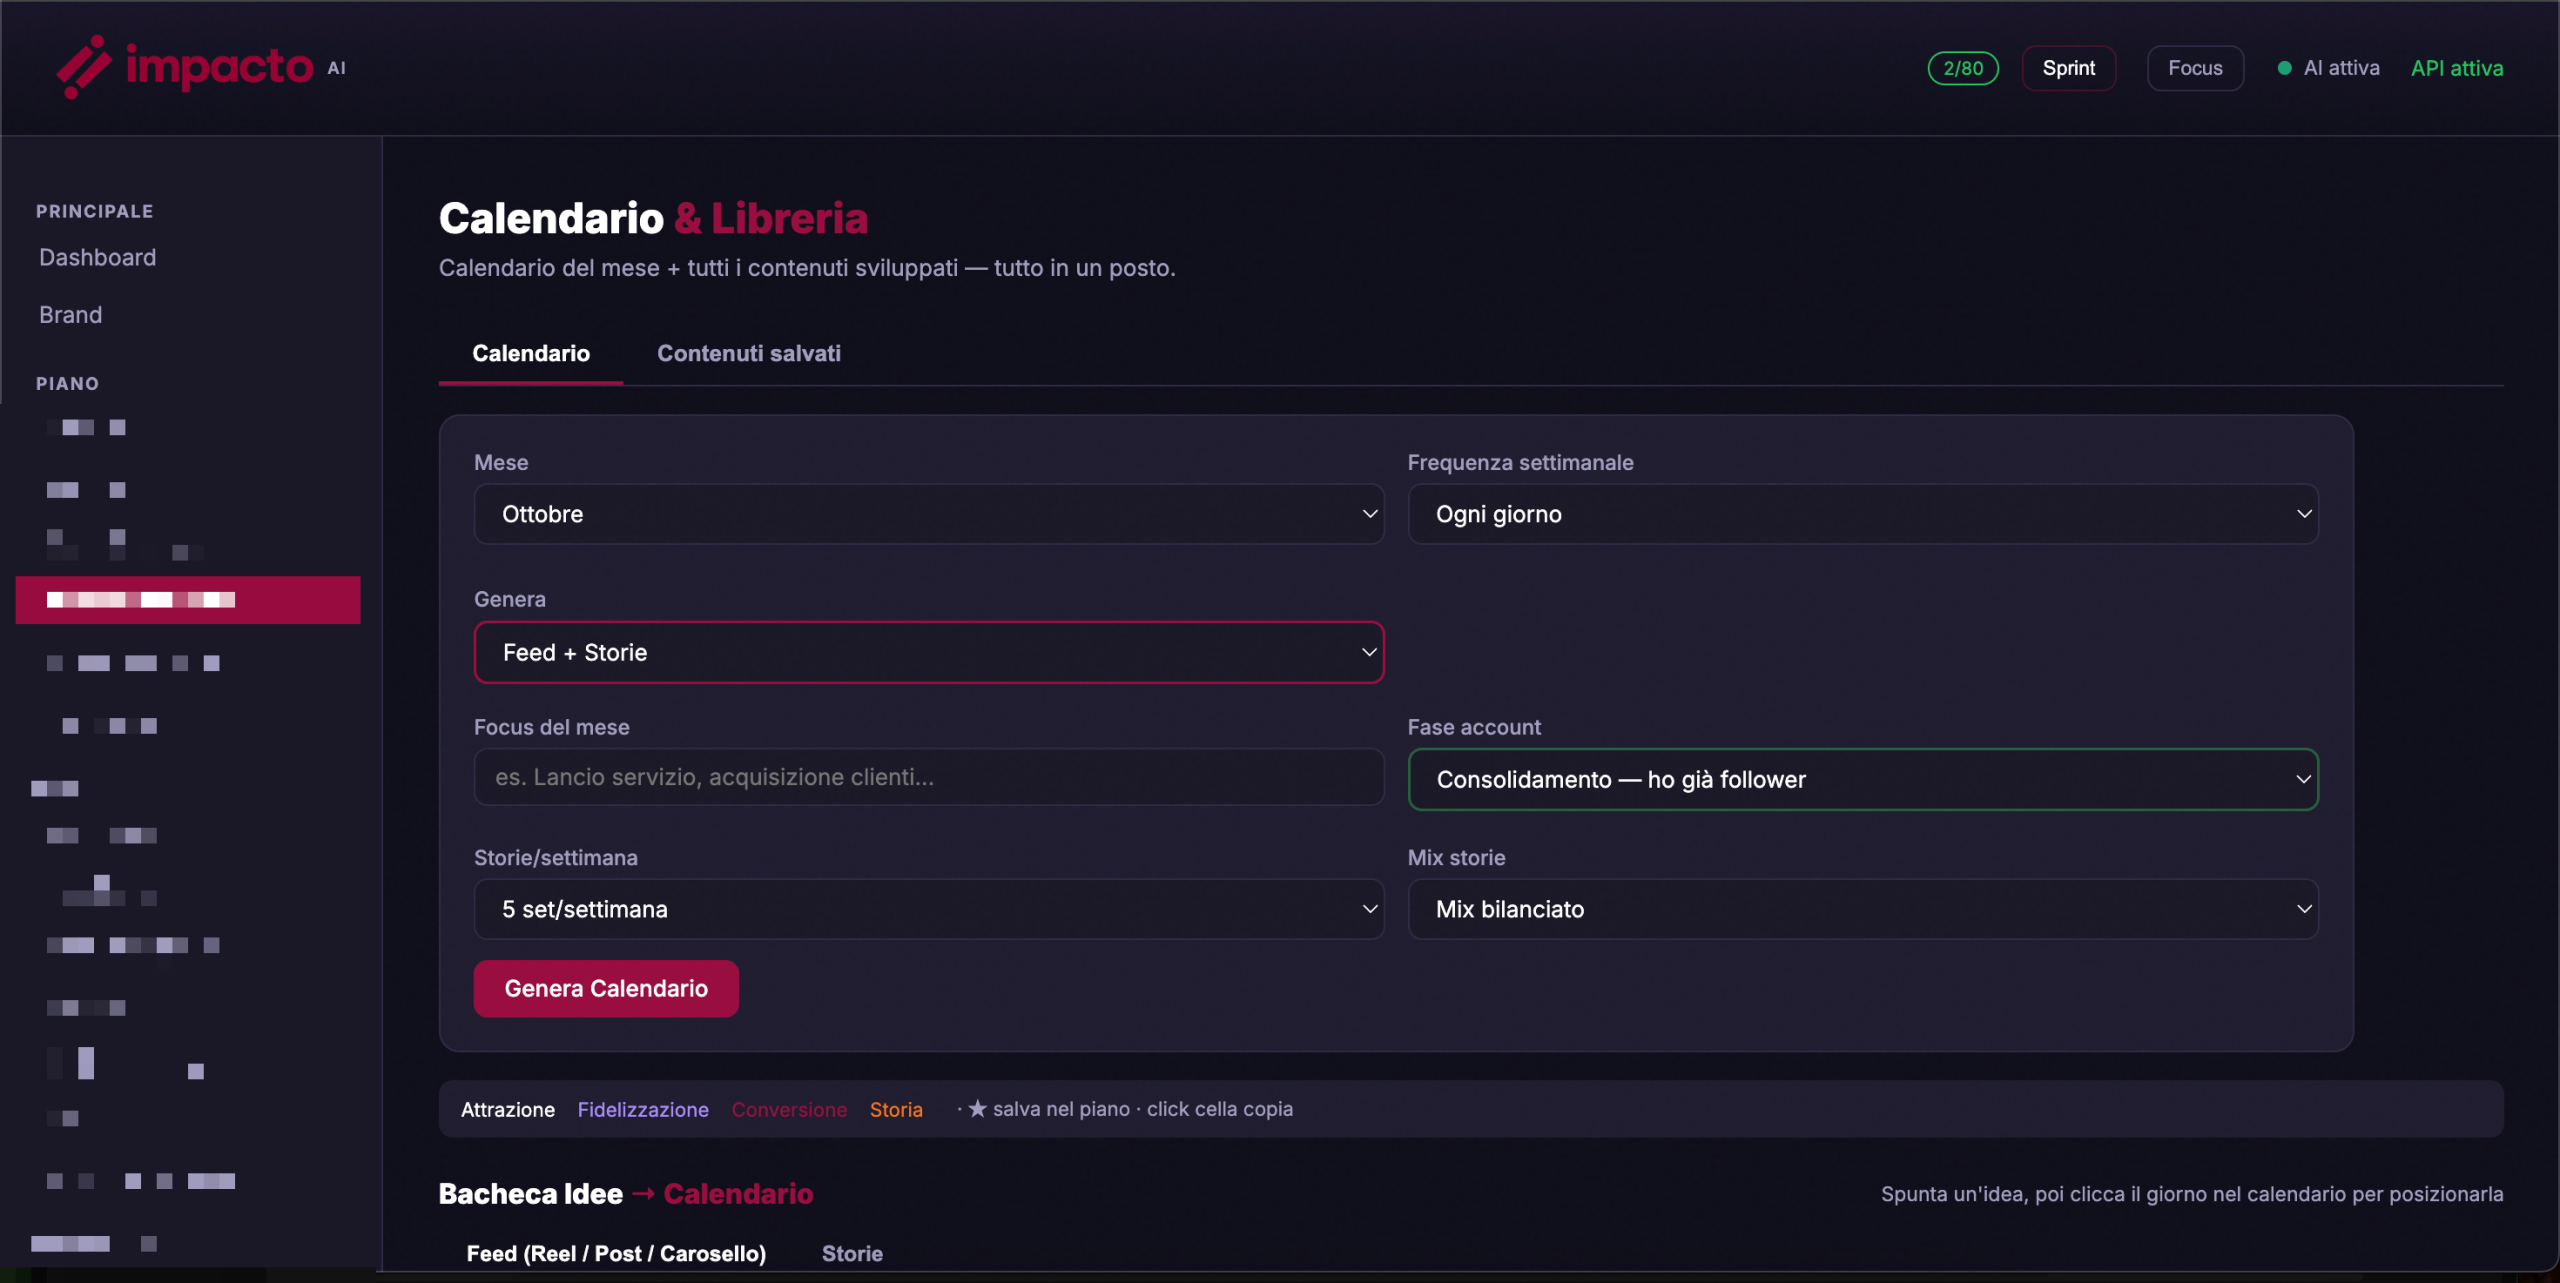This screenshot has width=2560, height=1283.
Task: Click the star icon in the legend bar
Action: point(977,1109)
